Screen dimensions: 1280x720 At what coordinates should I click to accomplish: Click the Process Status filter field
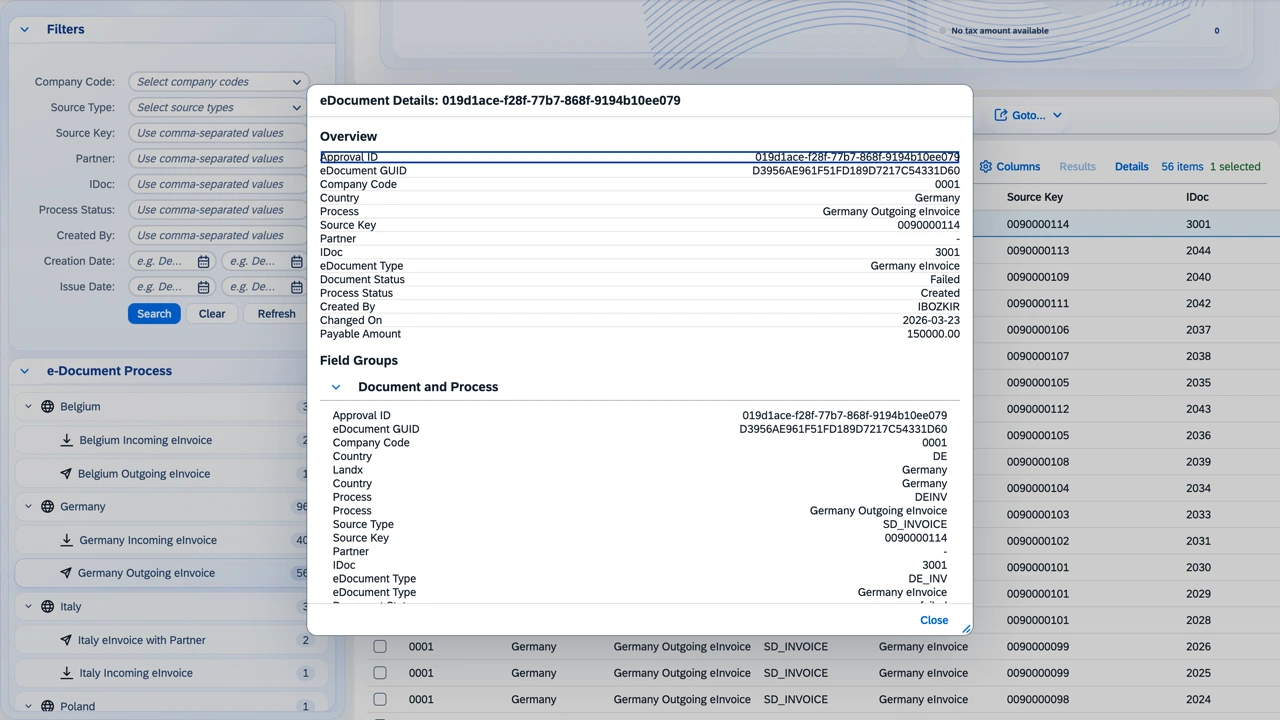219,210
